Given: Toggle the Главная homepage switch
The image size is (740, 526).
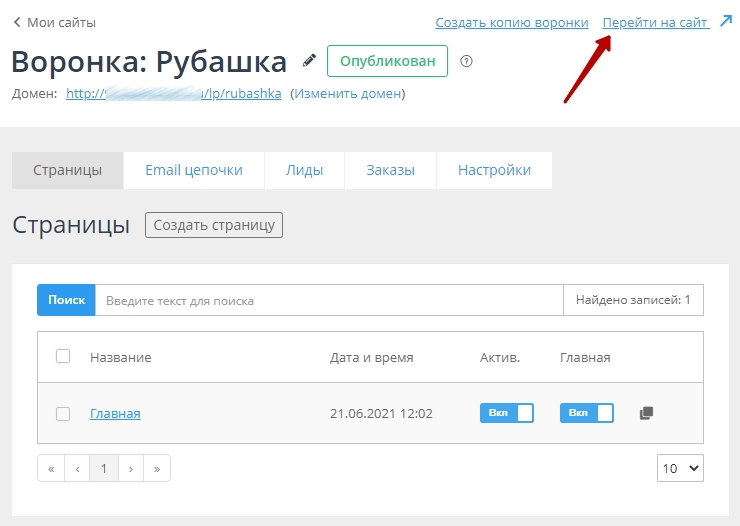Looking at the screenshot, I should pos(586,413).
